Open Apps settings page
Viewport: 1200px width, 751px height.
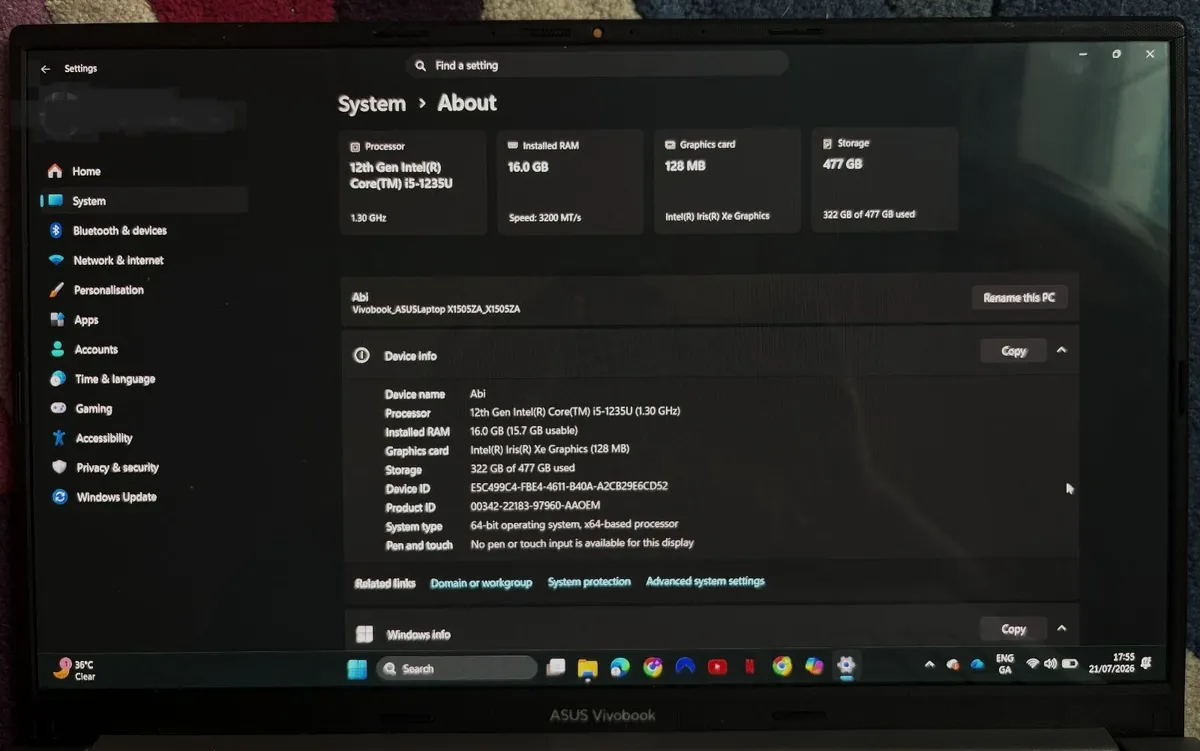[x=144, y=320]
